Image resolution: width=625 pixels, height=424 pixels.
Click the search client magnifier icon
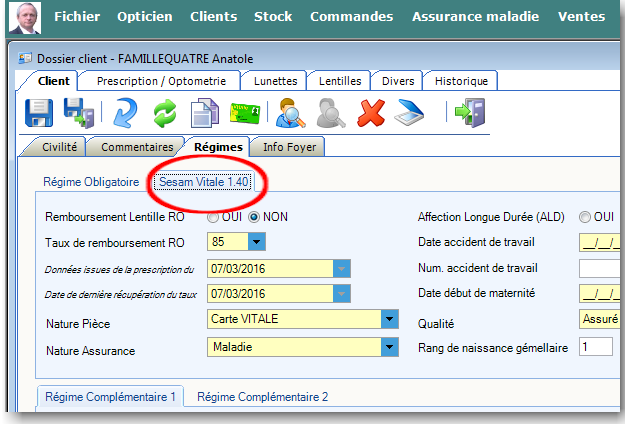click(x=291, y=113)
